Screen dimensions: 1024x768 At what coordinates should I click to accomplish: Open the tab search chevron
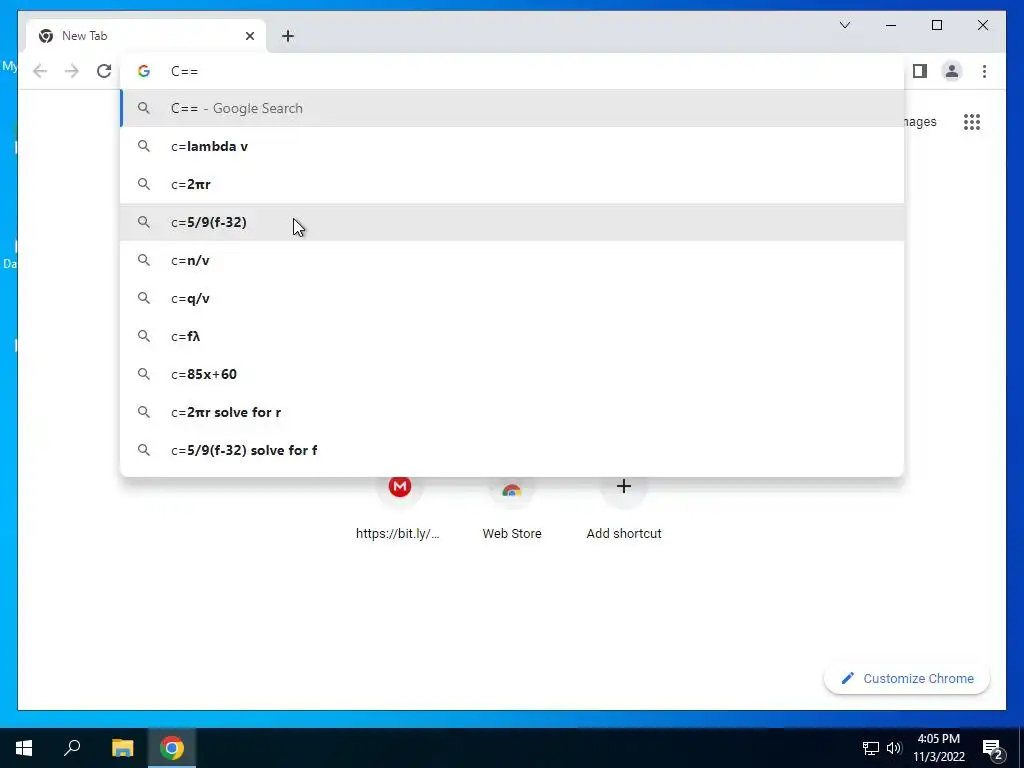(844, 25)
